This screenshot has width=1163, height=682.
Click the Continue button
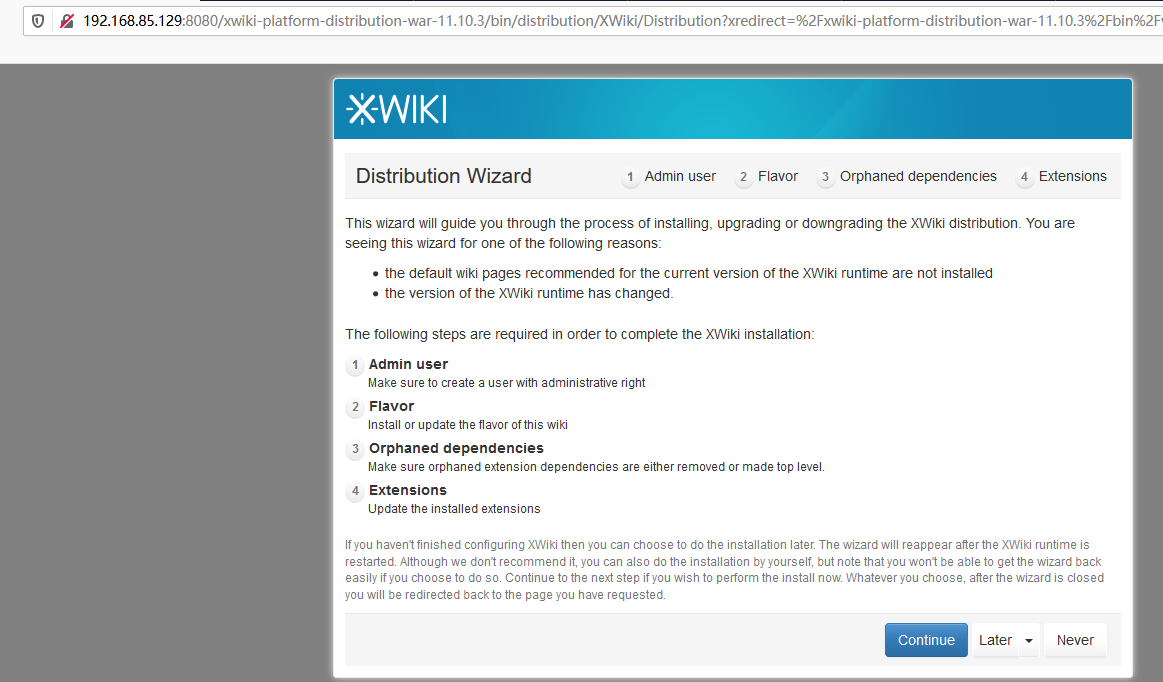[x=926, y=640]
